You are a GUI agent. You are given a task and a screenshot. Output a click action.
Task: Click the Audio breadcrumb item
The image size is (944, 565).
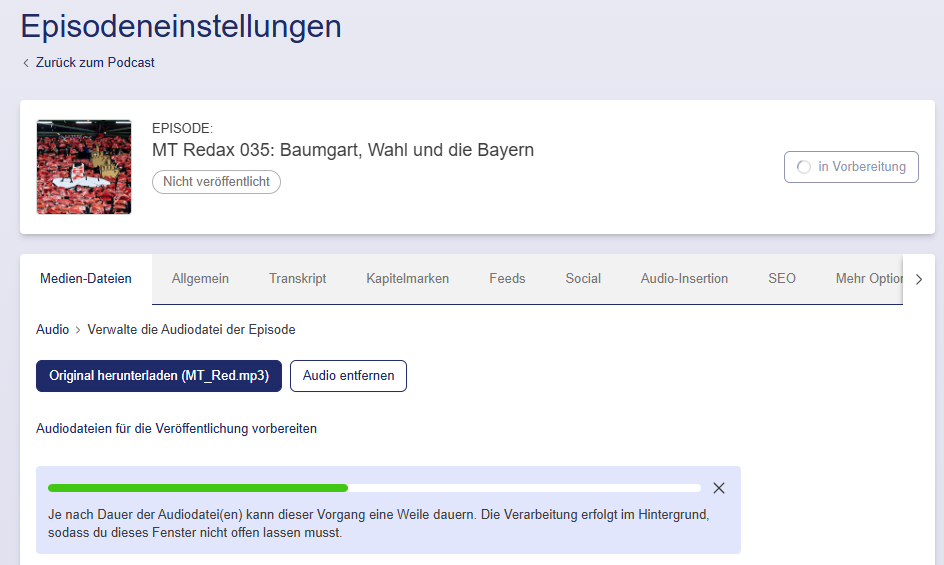tap(52, 329)
